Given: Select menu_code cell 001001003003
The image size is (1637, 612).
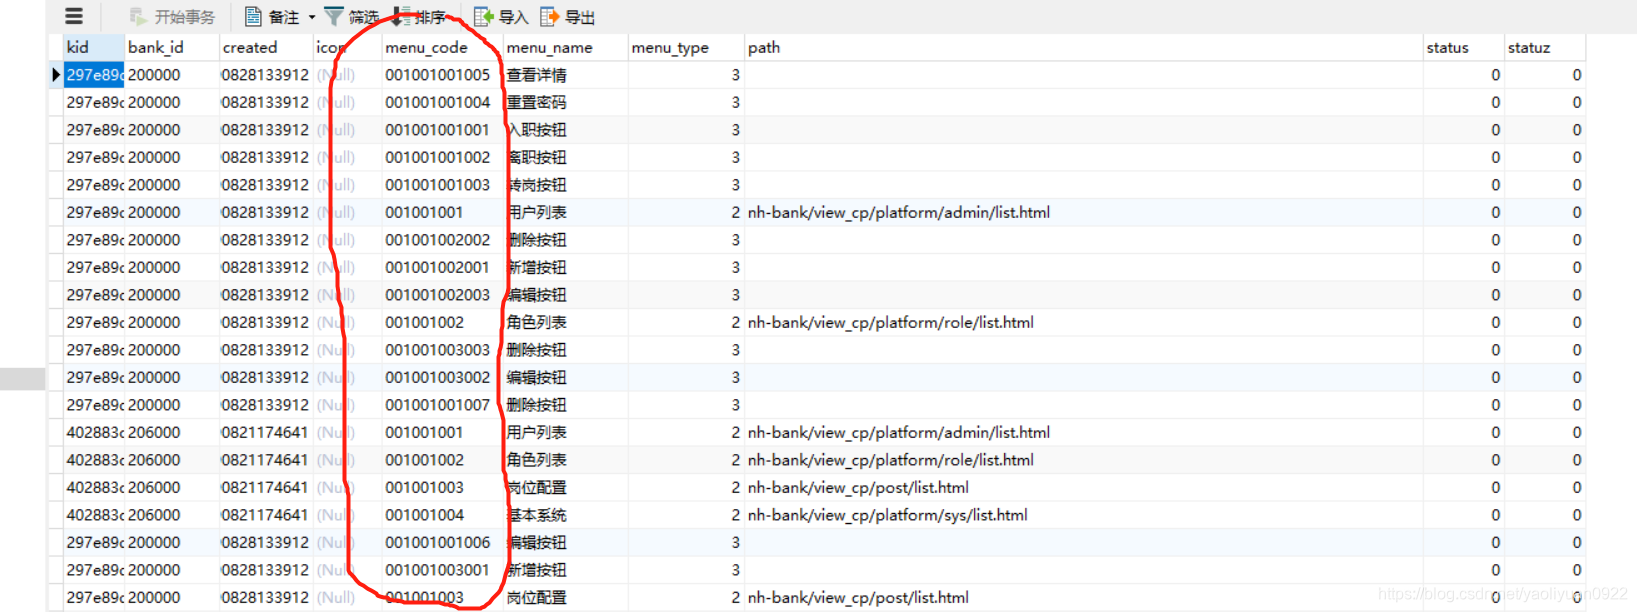Looking at the screenshot, I should [441, 350].
